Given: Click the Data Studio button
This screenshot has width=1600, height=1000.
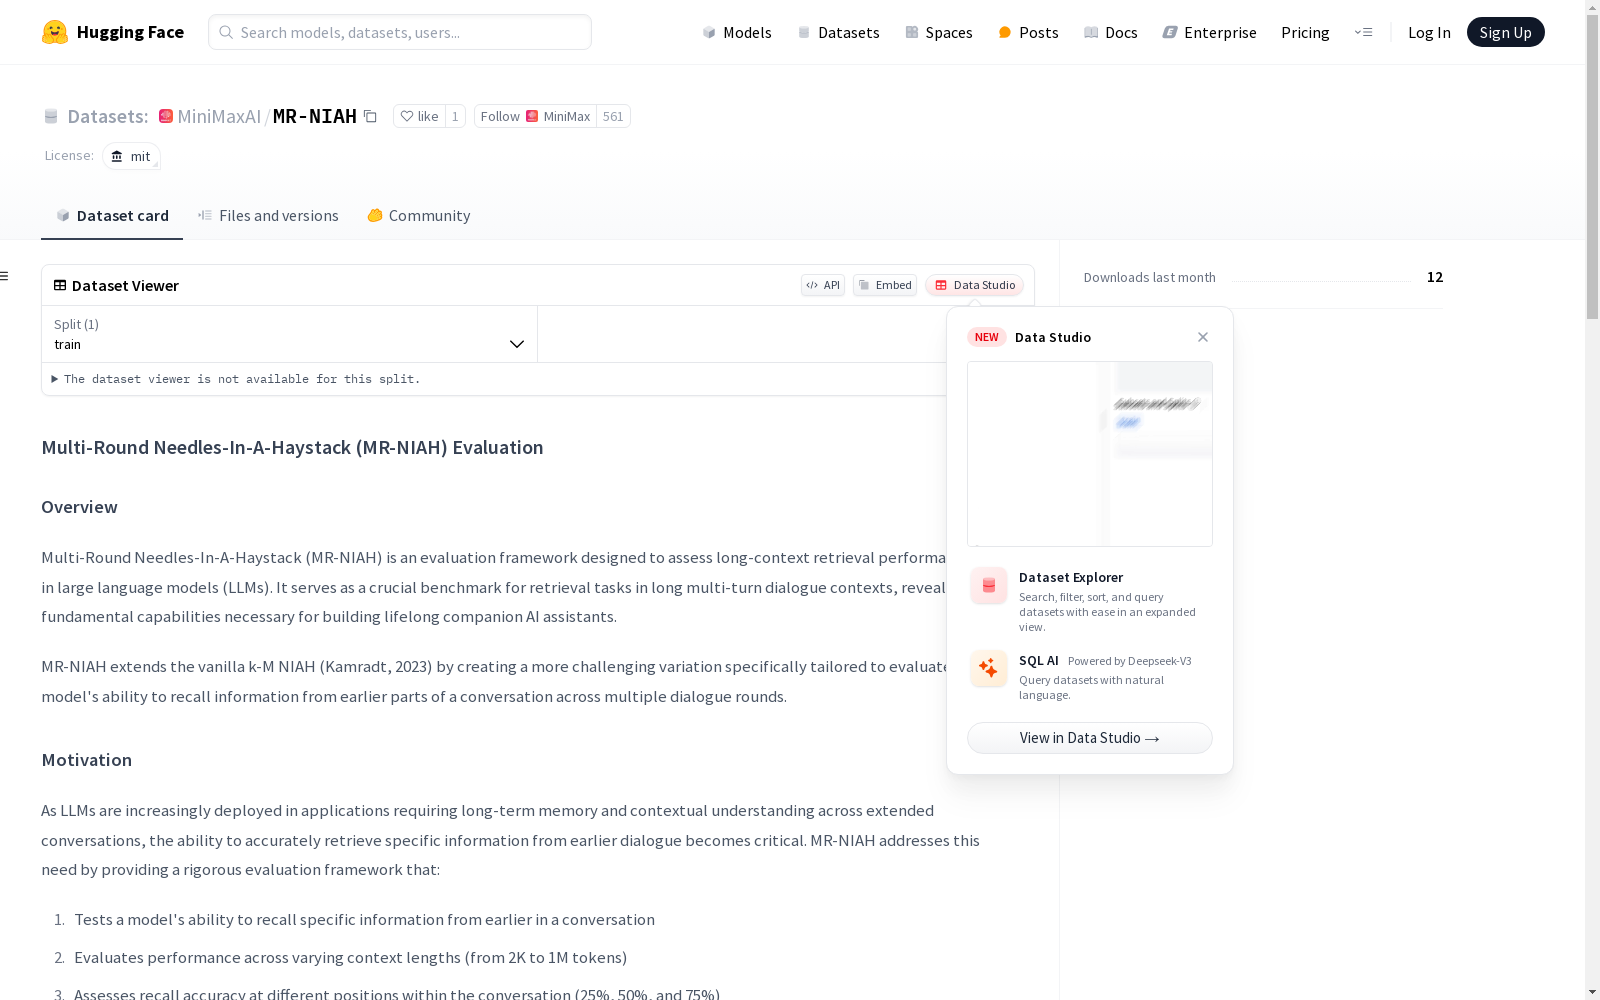Looking at the screenshot, I should (974, 285).
